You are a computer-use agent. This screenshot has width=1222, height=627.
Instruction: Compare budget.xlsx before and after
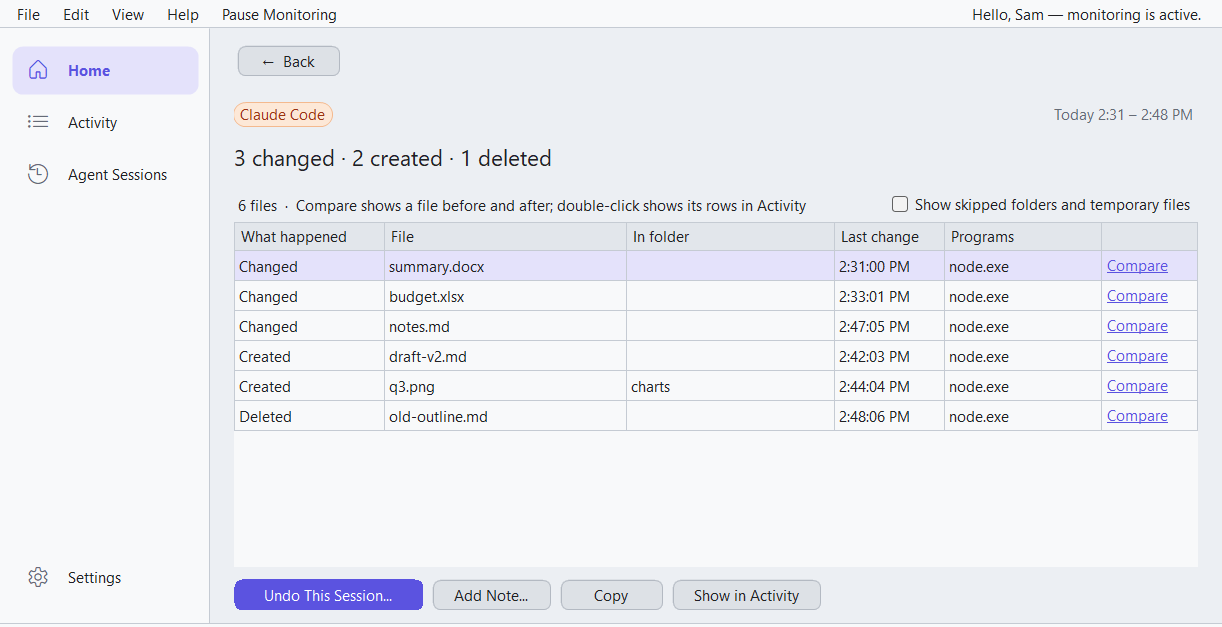point(1137,296)
